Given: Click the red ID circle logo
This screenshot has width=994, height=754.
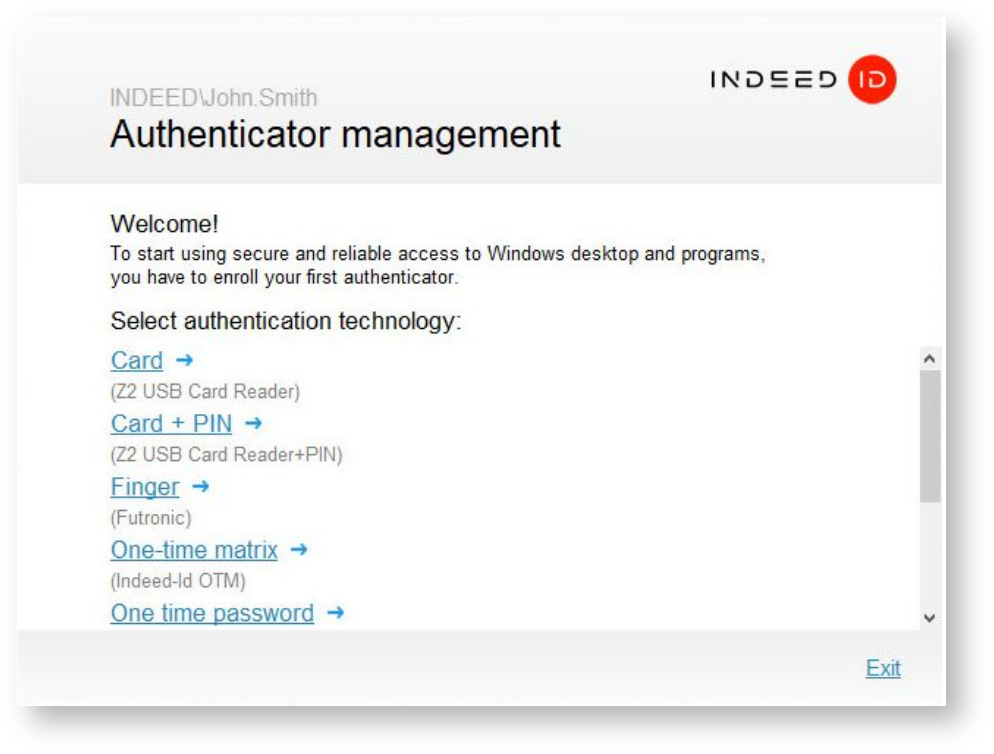Looking at the screenshot, I should (872, 80).
